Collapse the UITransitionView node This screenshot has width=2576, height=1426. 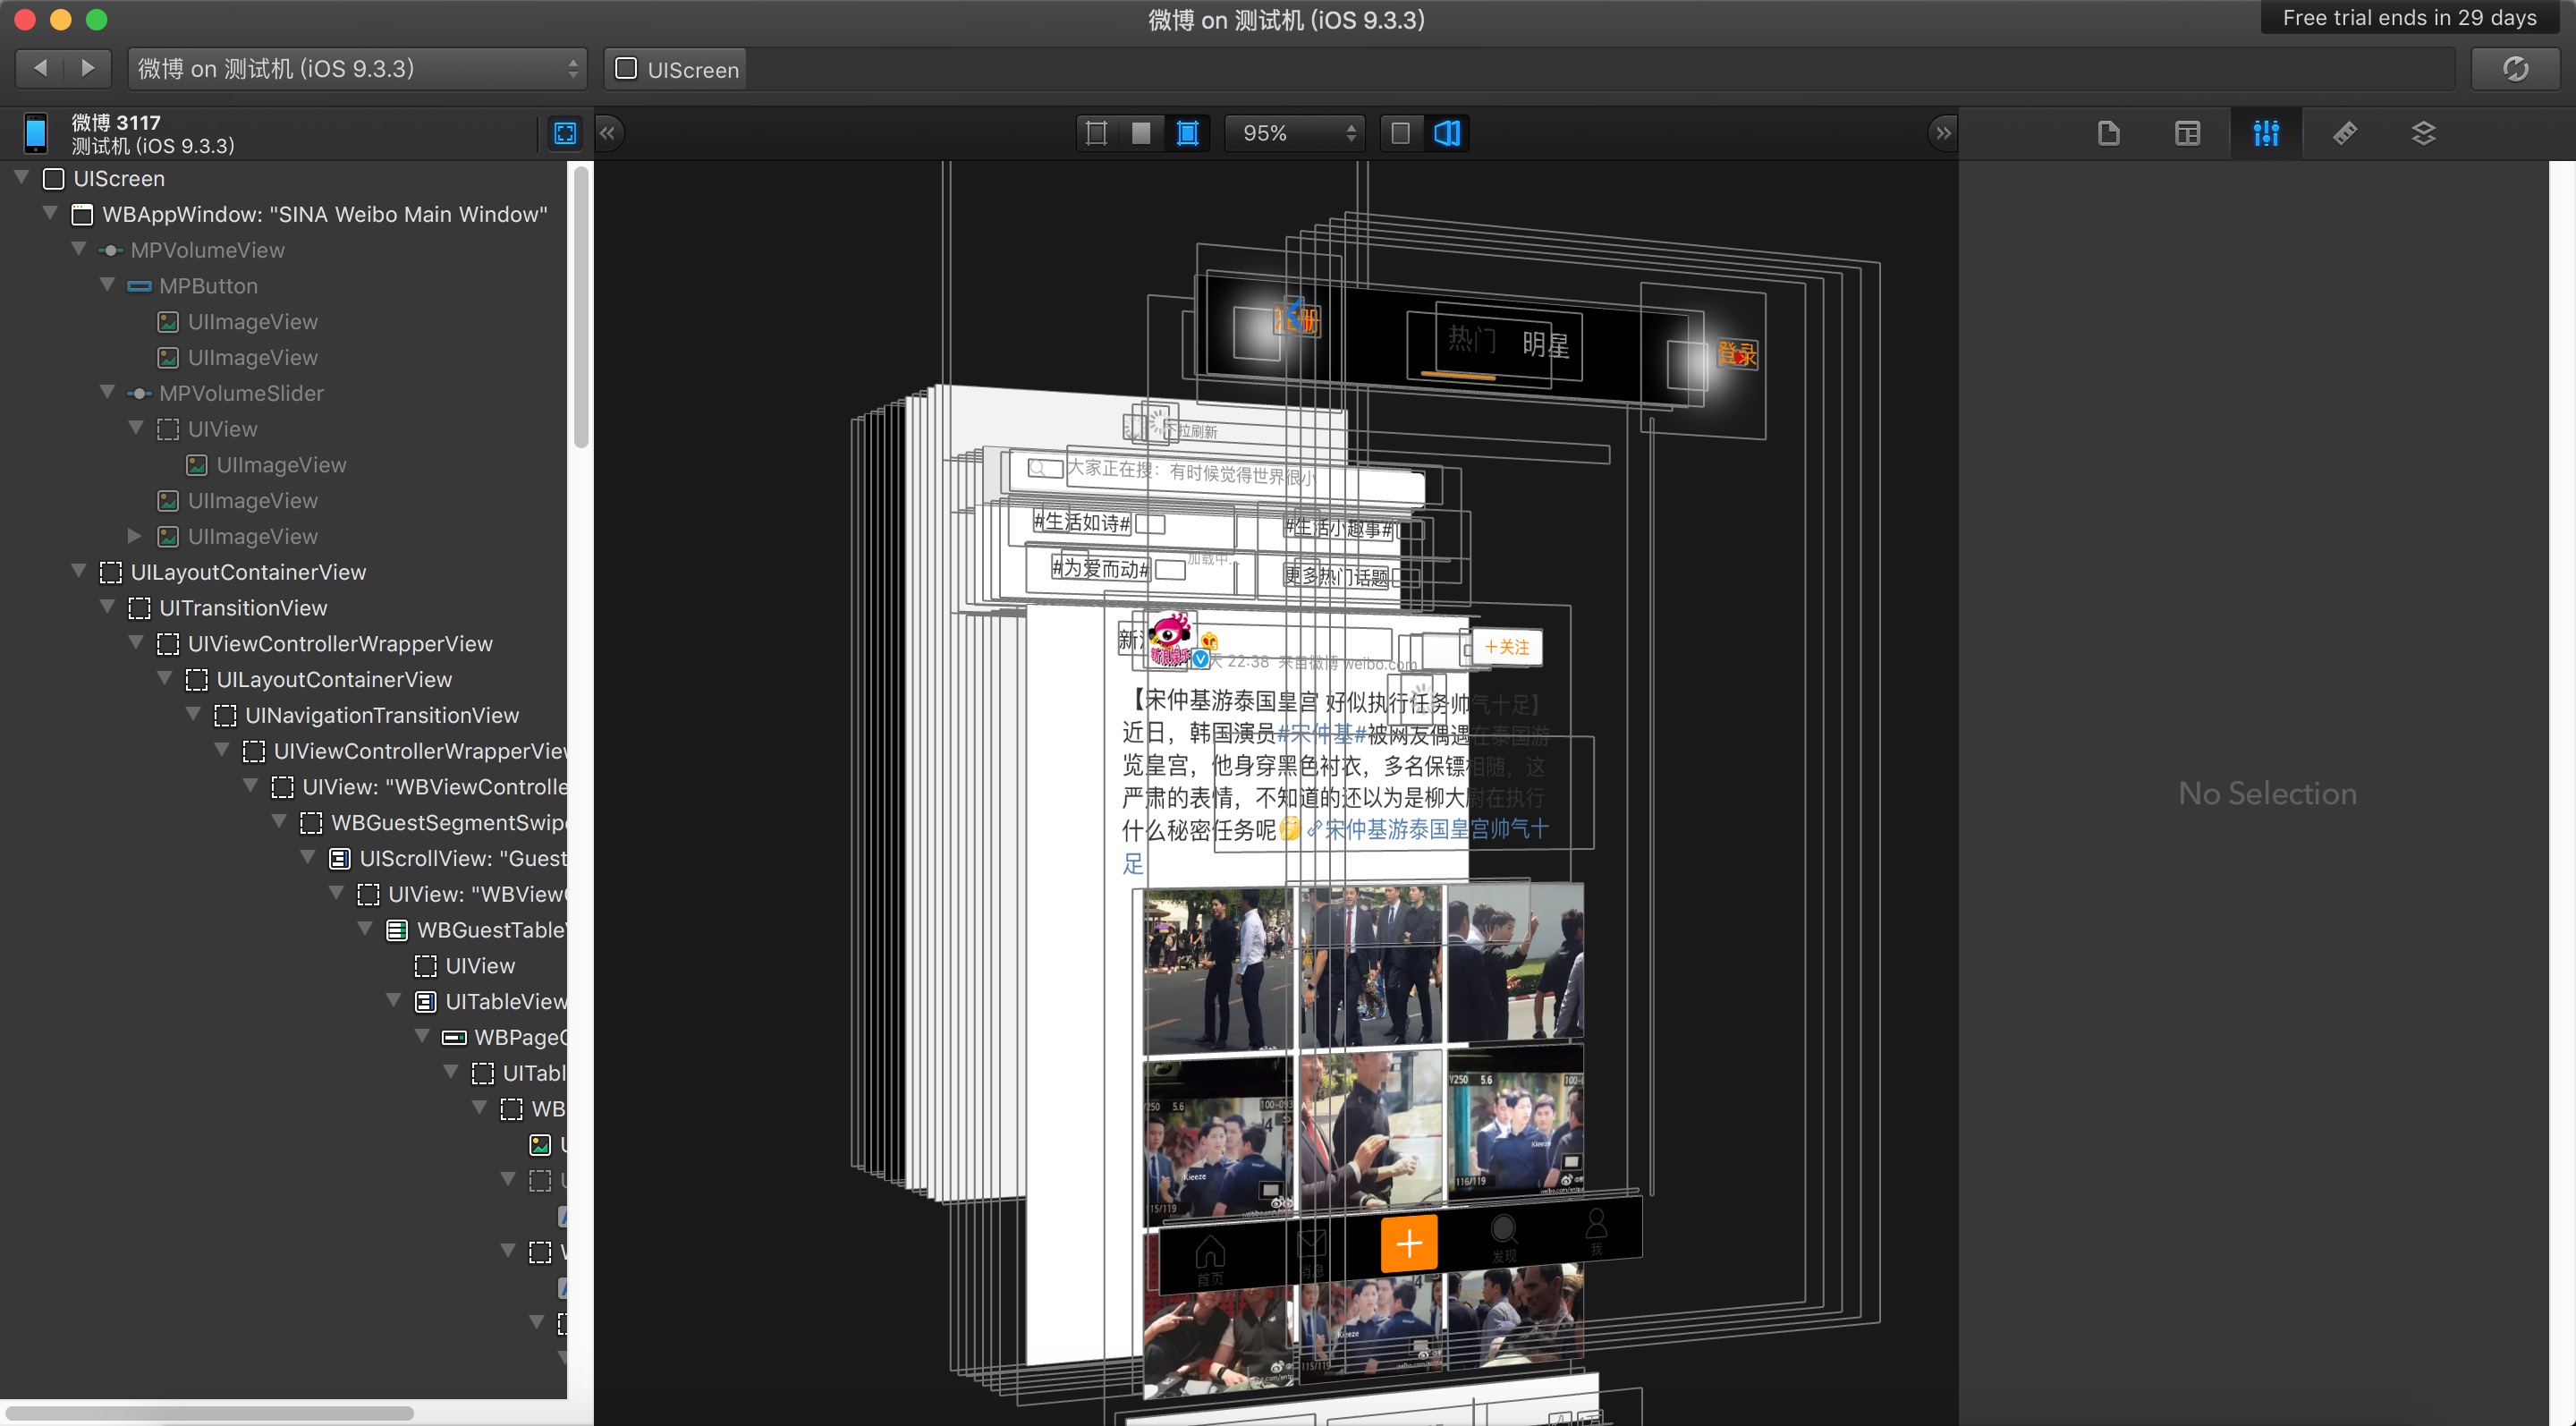click(107, 607)
